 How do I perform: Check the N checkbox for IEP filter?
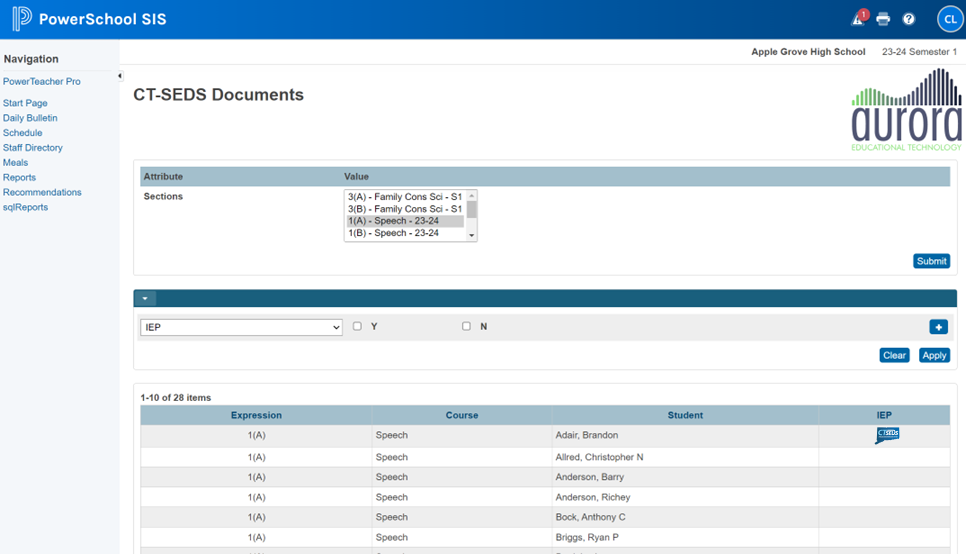(466, 326)
